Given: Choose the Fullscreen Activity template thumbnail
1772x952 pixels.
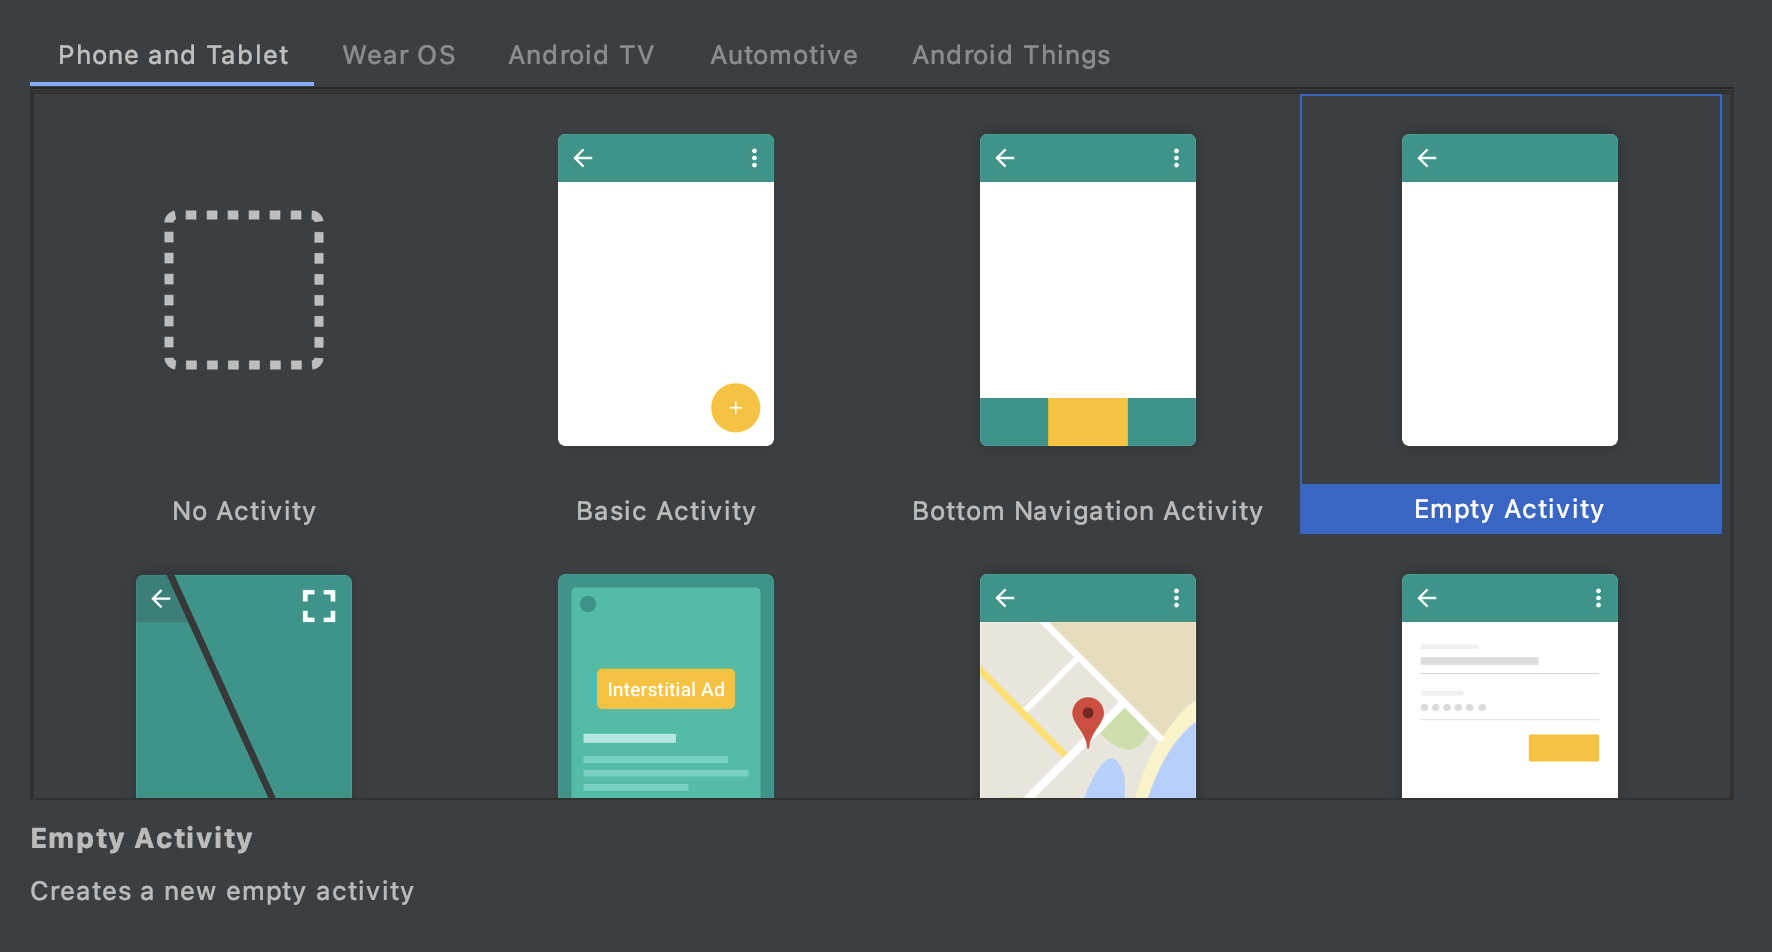Looking at the screenshot, I should [x=244, y=686].
